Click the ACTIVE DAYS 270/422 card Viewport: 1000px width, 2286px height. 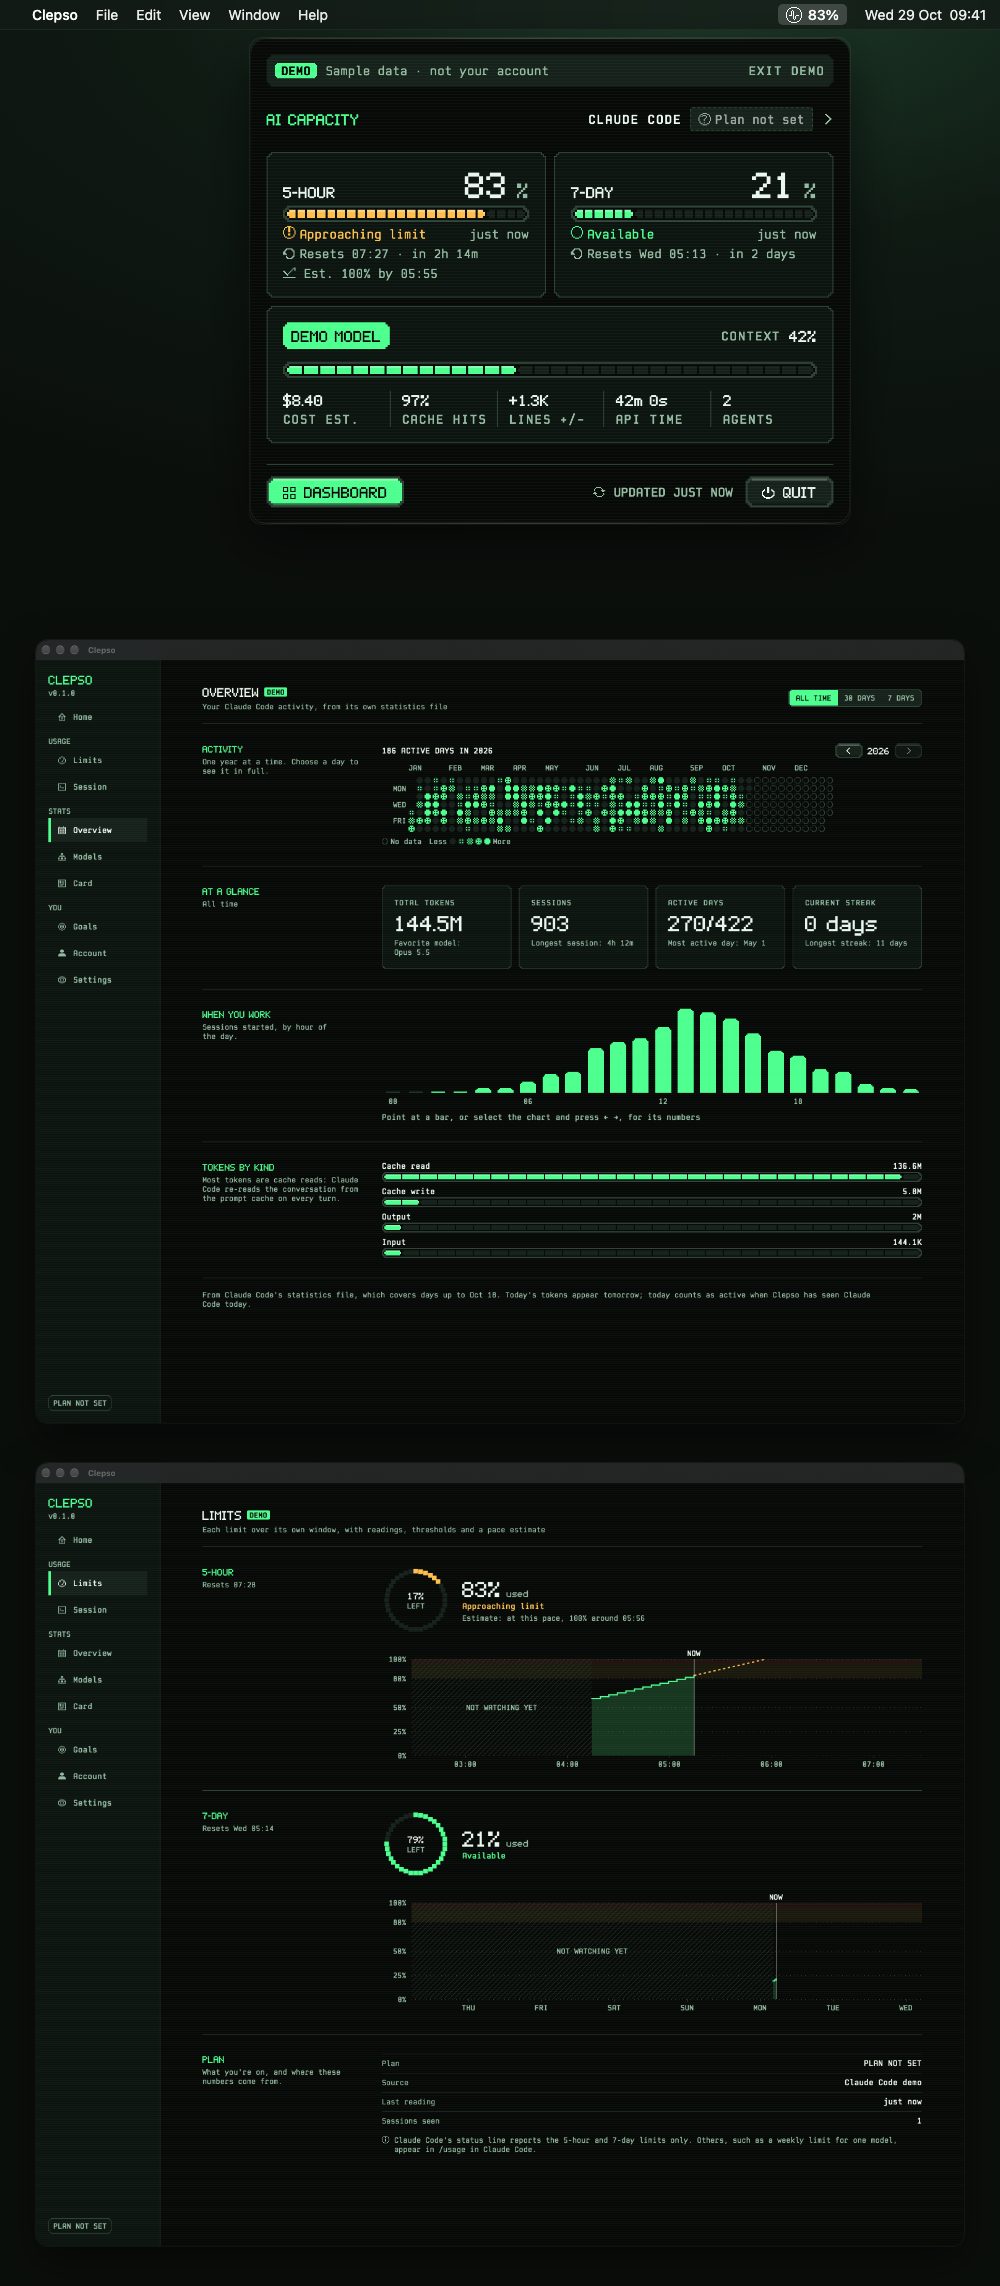720,927
